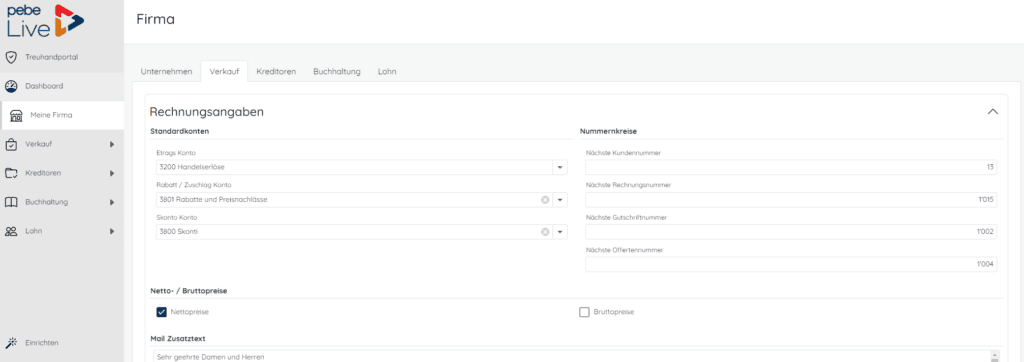Open Einrichten wizard wand icon

point(10,342)
